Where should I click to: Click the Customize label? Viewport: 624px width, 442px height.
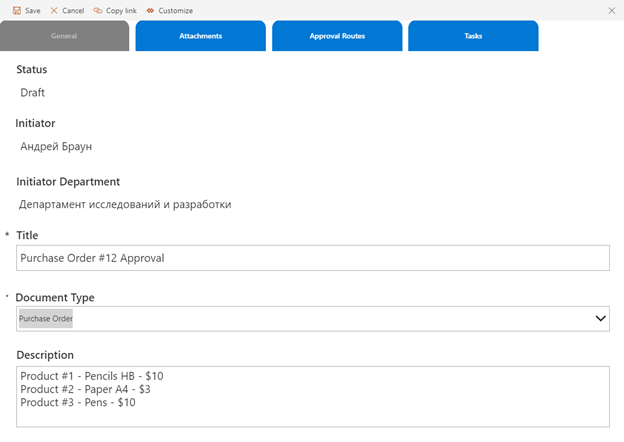click(176, 11)
